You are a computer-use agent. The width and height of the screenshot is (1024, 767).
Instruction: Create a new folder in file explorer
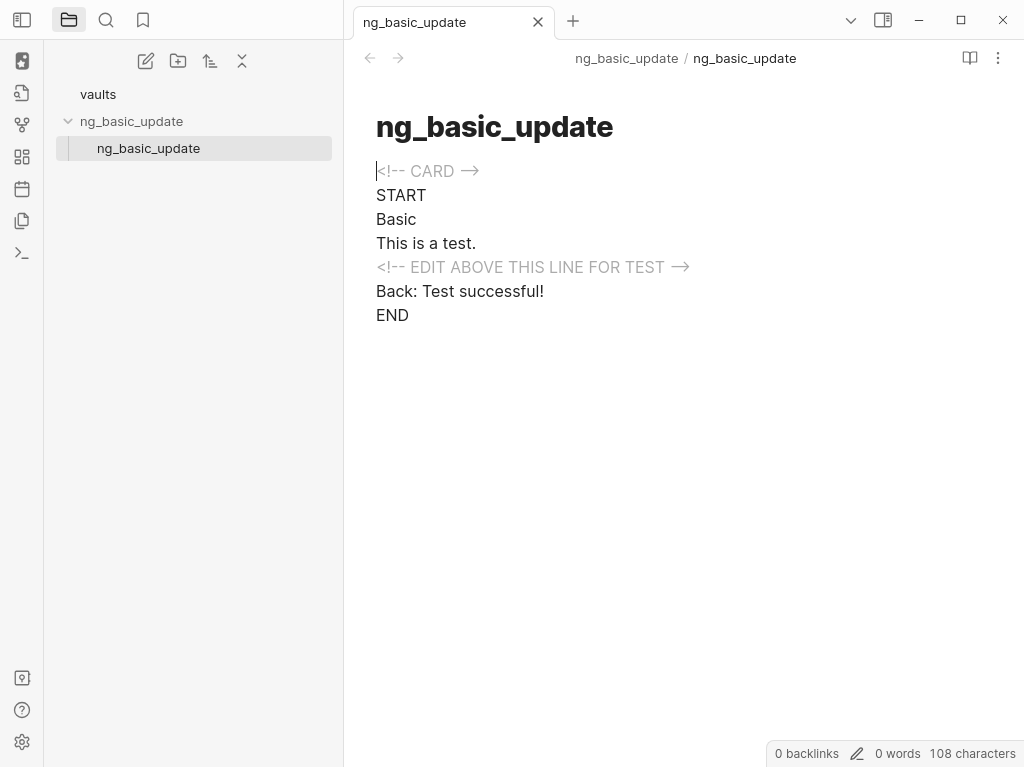178,61
